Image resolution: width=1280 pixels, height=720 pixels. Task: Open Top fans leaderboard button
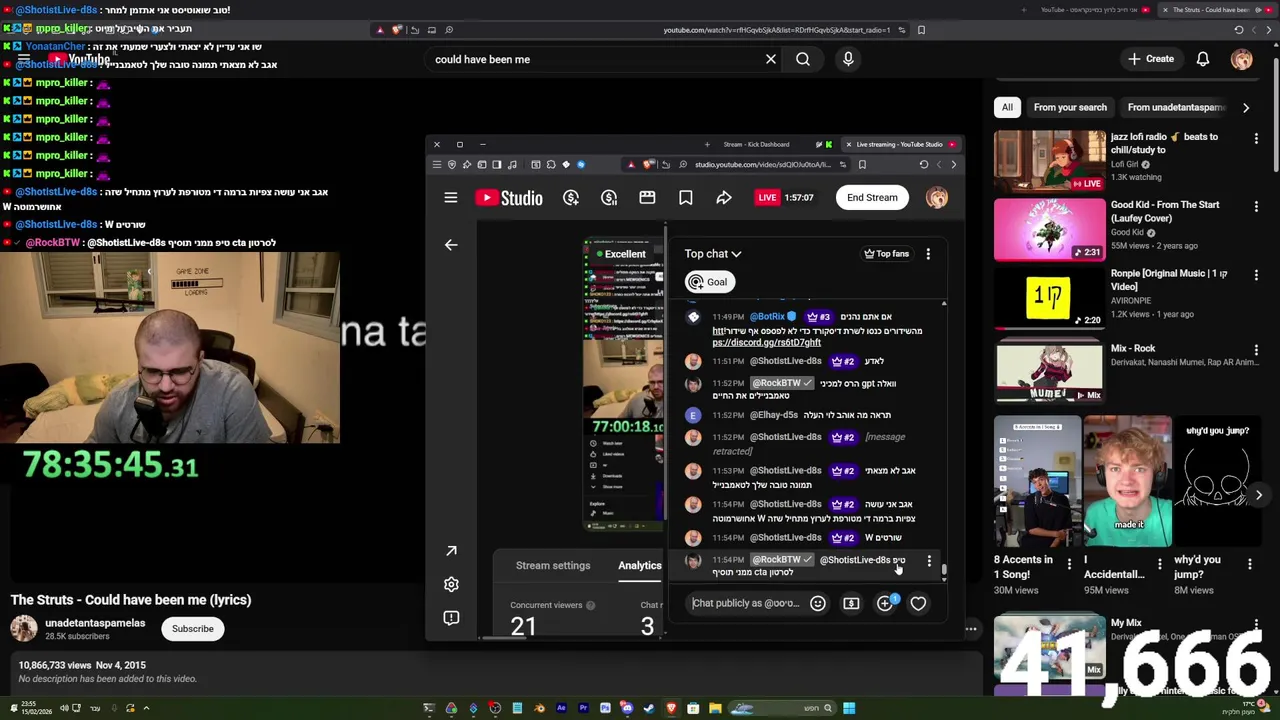(x=887, y=254)
